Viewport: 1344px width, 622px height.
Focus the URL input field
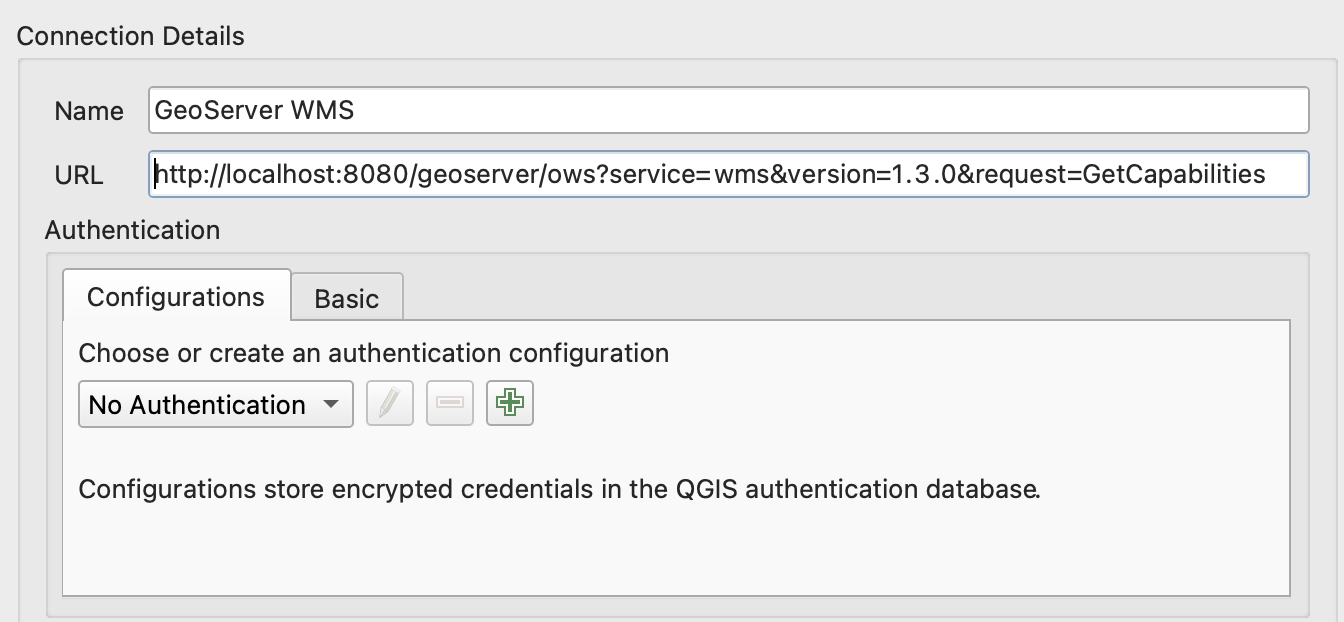pyautogui.click(x=1285, y=175)
